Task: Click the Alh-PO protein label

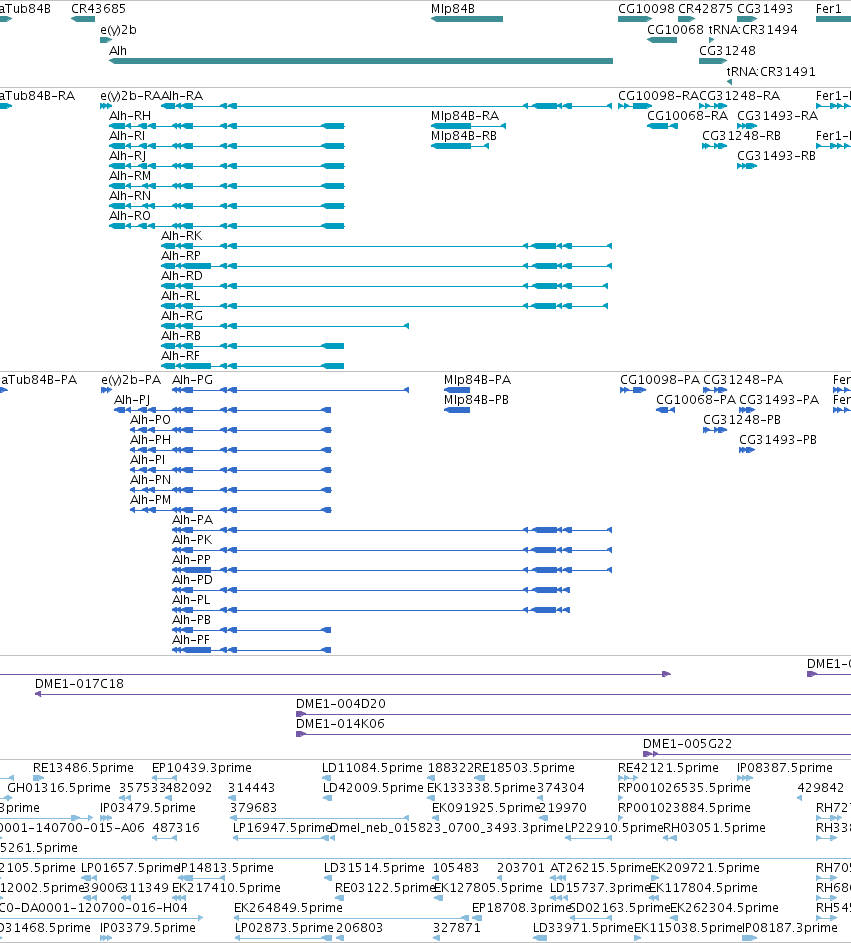Action: (x=150, y=419)
